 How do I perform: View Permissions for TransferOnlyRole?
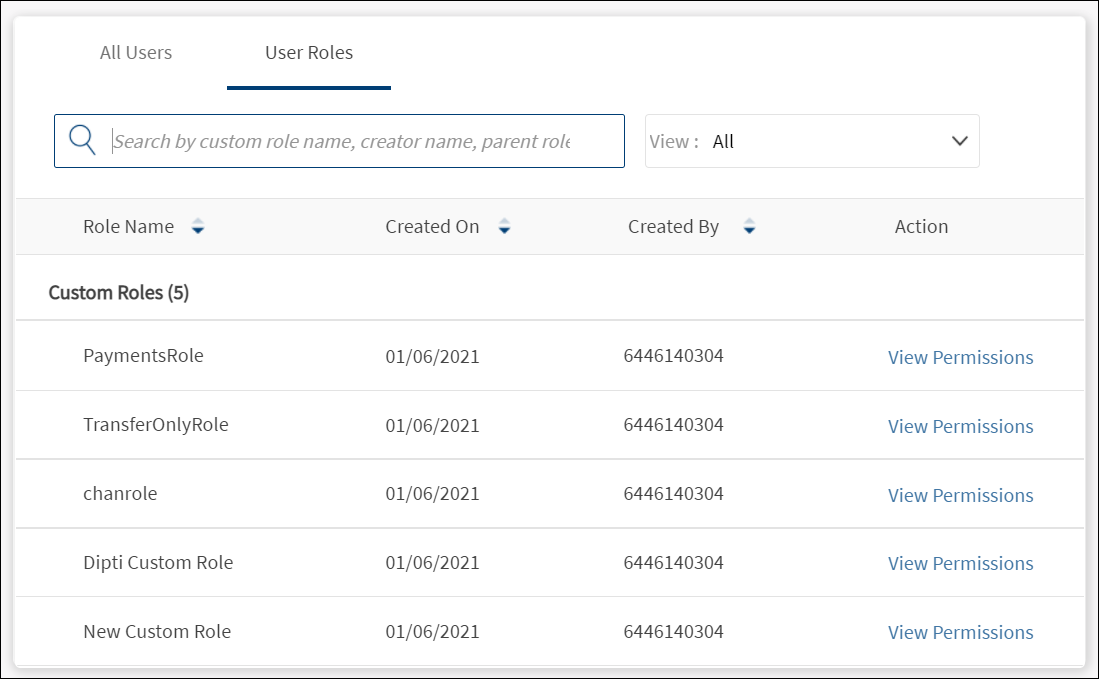(960, 426)
